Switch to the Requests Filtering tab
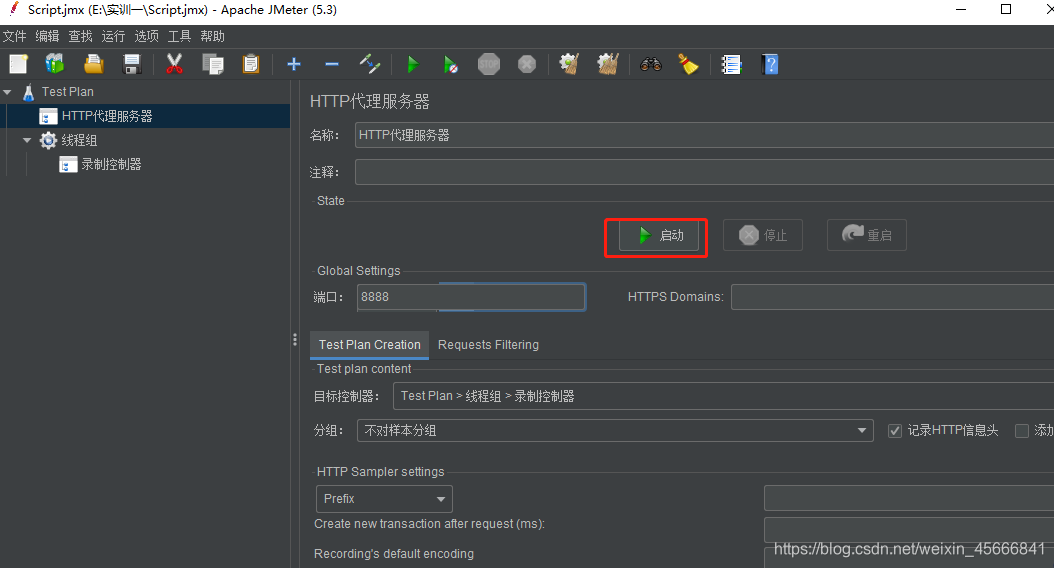This screenshot has width=1054, height=568. 488,345
